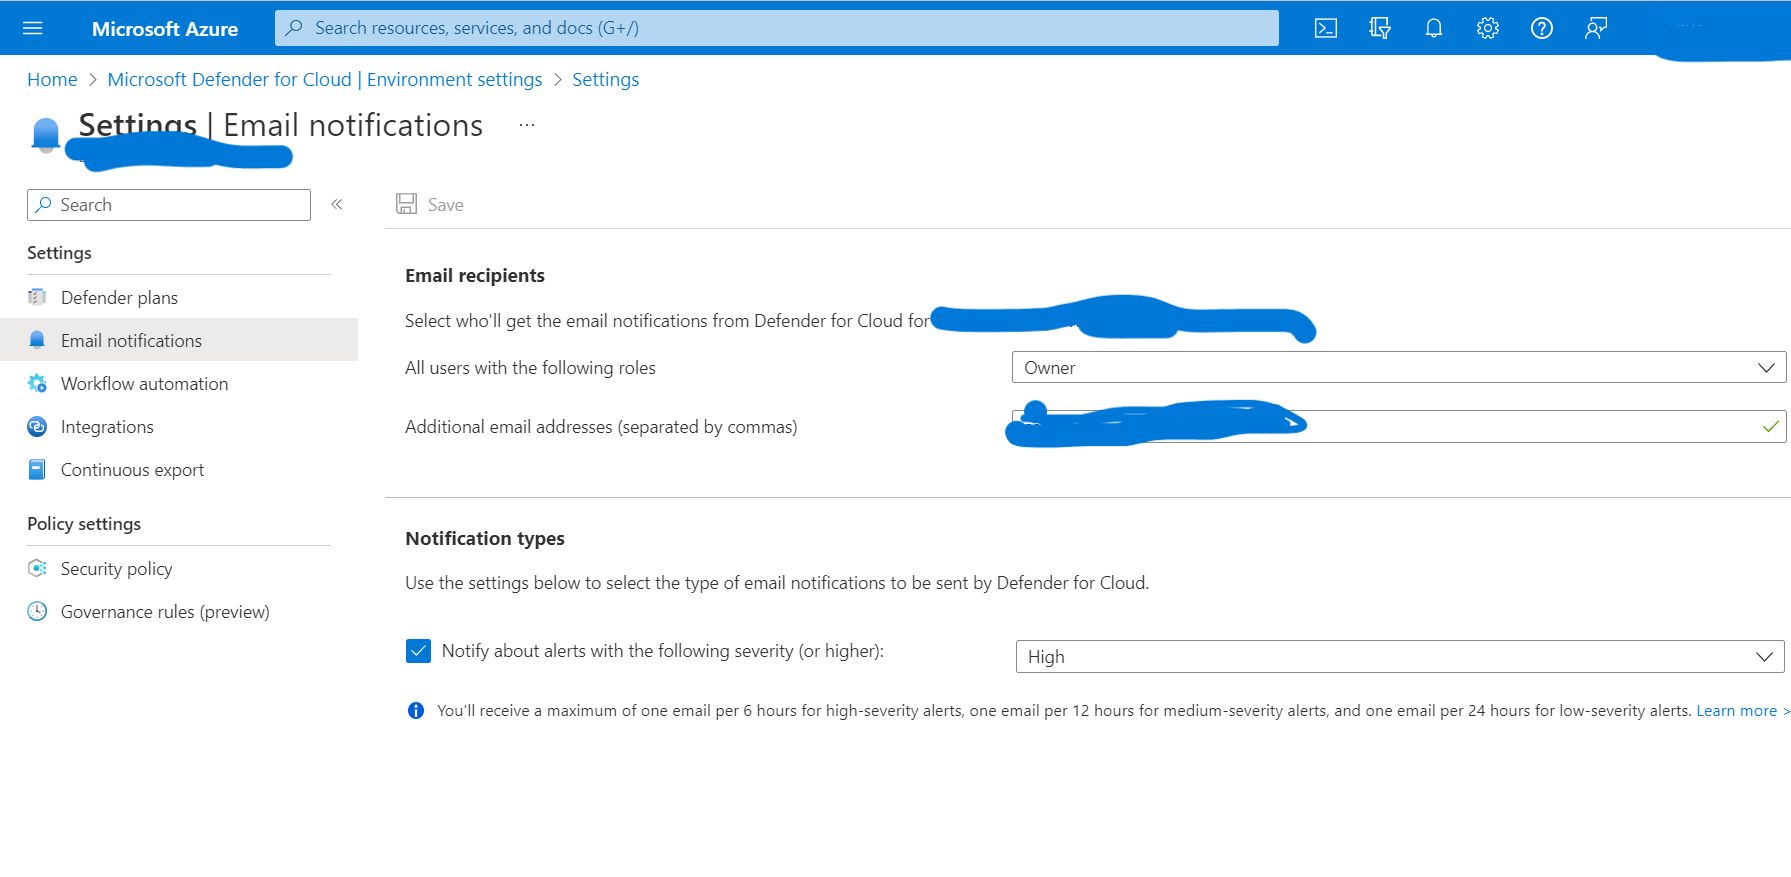Click the Microsoft Azure logo text

pyautogui.click(x=165, y=29)
